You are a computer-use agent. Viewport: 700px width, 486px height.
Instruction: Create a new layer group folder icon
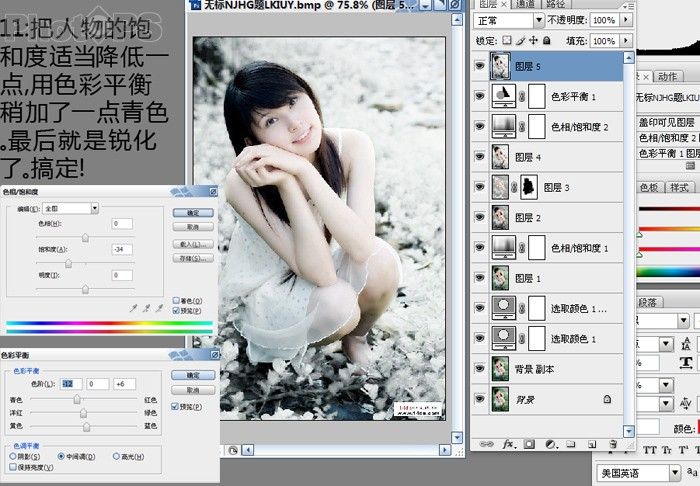point(571,444)
